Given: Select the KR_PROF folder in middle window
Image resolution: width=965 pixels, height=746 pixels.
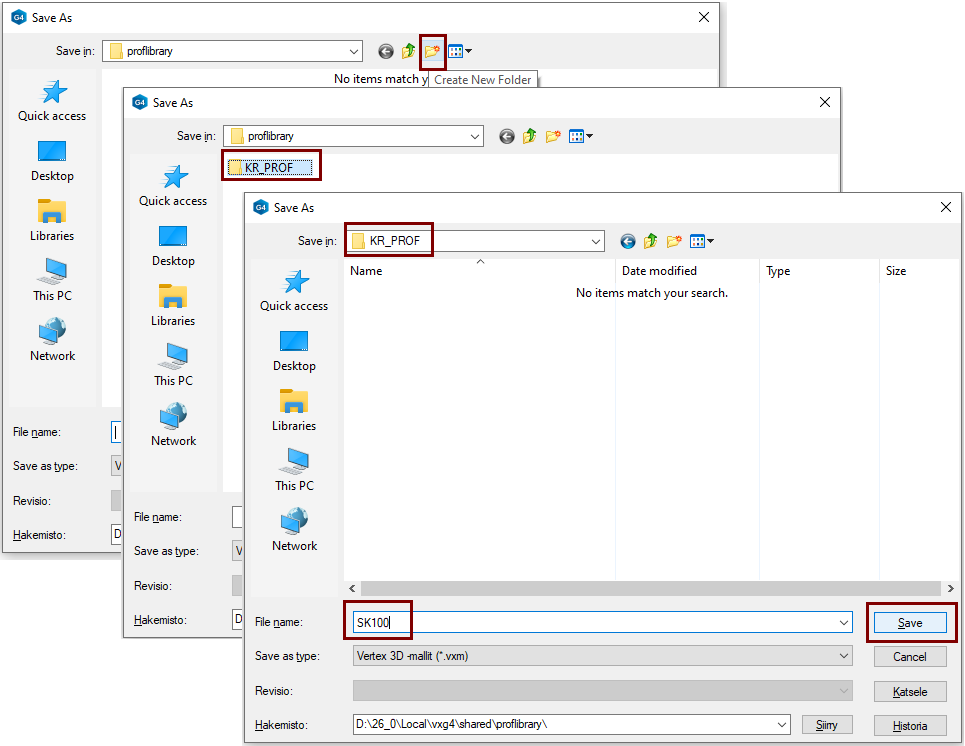Looking at the screenshot, I should 270,167.
